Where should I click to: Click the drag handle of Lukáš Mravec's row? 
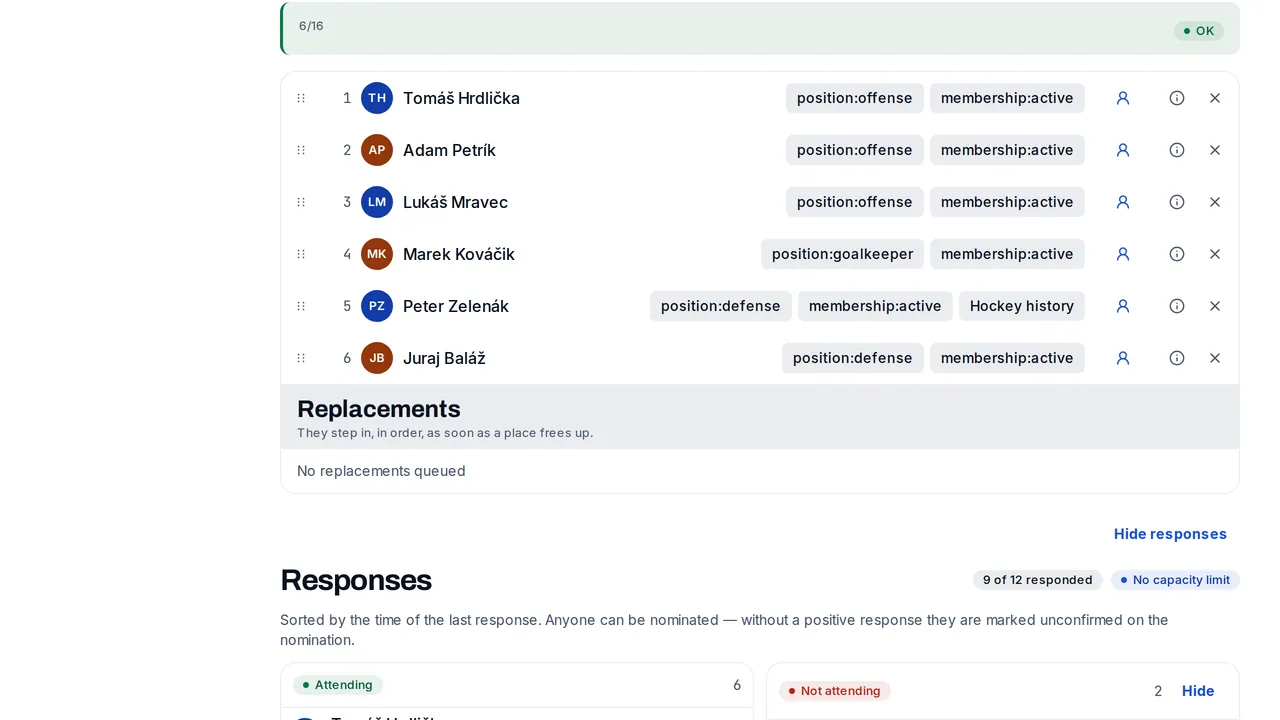(x=301, y=202)
